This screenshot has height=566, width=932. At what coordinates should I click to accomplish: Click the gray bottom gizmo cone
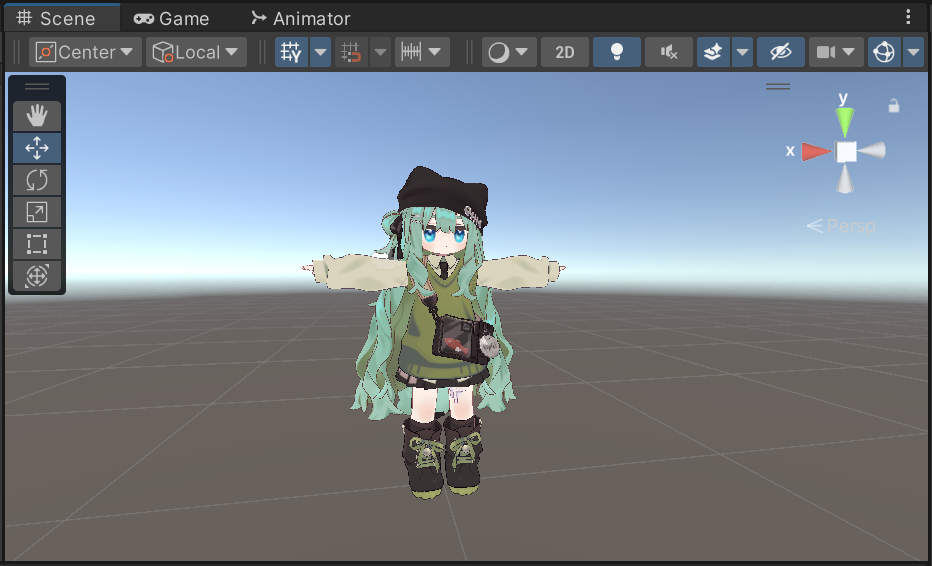[845, 179]
